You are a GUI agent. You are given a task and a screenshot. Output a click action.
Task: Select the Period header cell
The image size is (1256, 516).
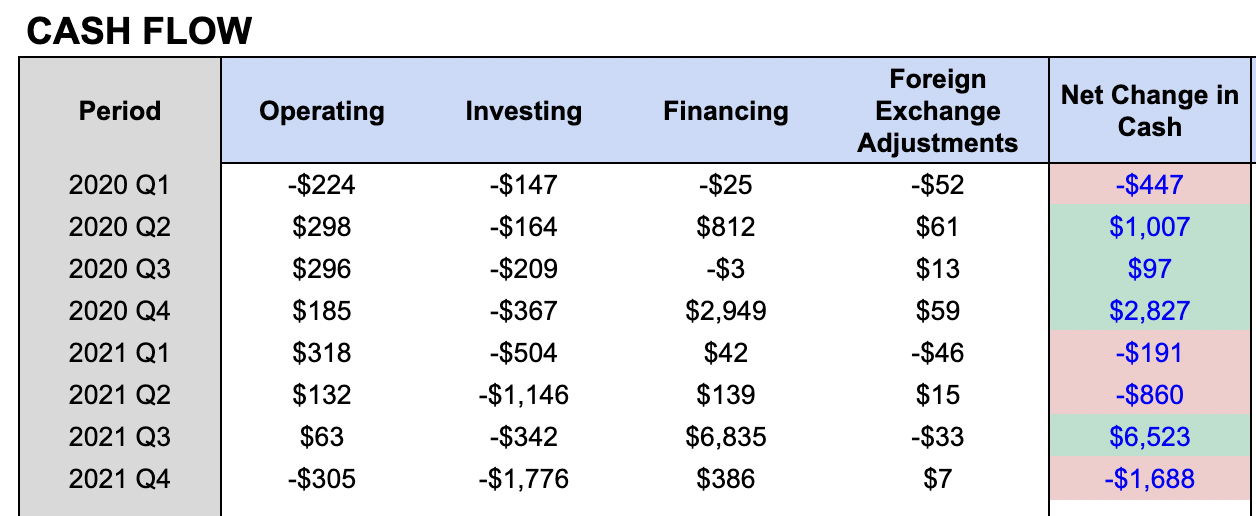tap(120, 111)
